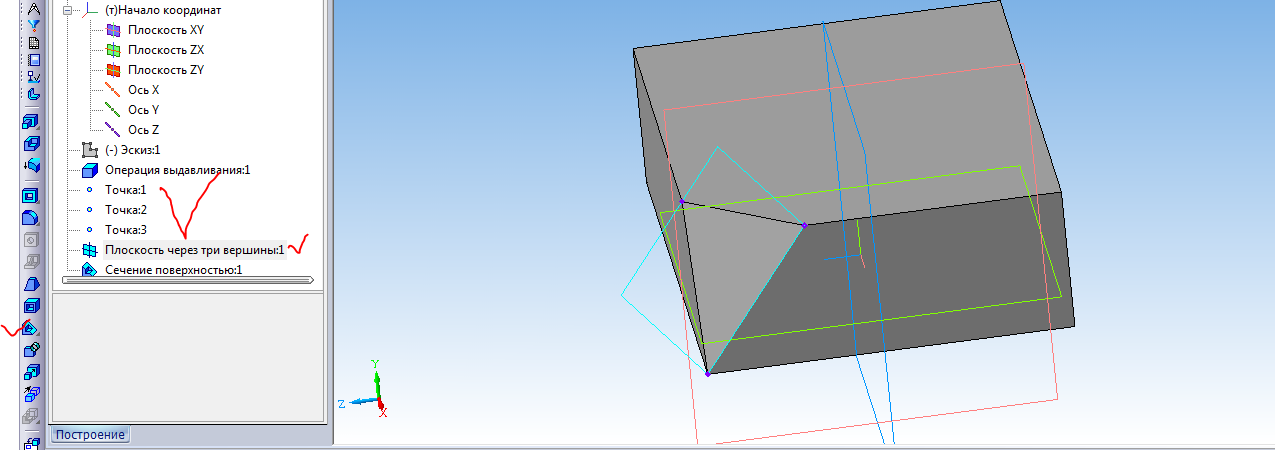The image size is (1275, 450).
Task: Select Точка:3 in the model tree
Action: (126, 230)
